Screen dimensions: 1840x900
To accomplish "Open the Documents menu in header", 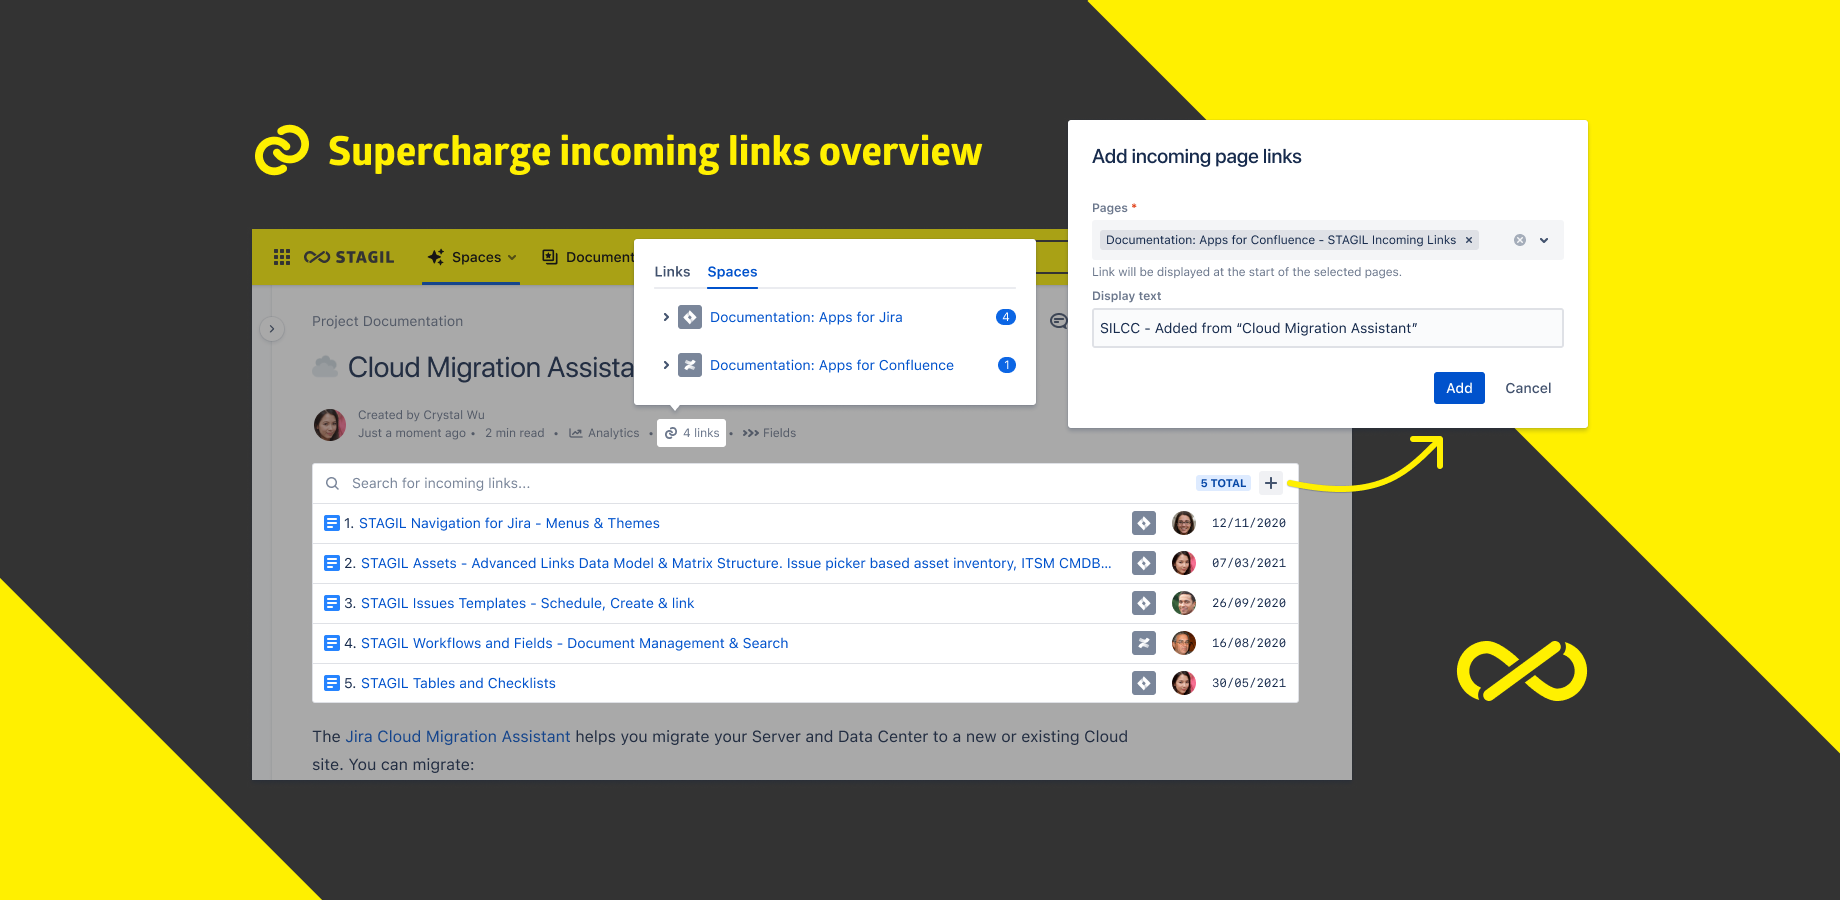I will [x=588, y=257].
